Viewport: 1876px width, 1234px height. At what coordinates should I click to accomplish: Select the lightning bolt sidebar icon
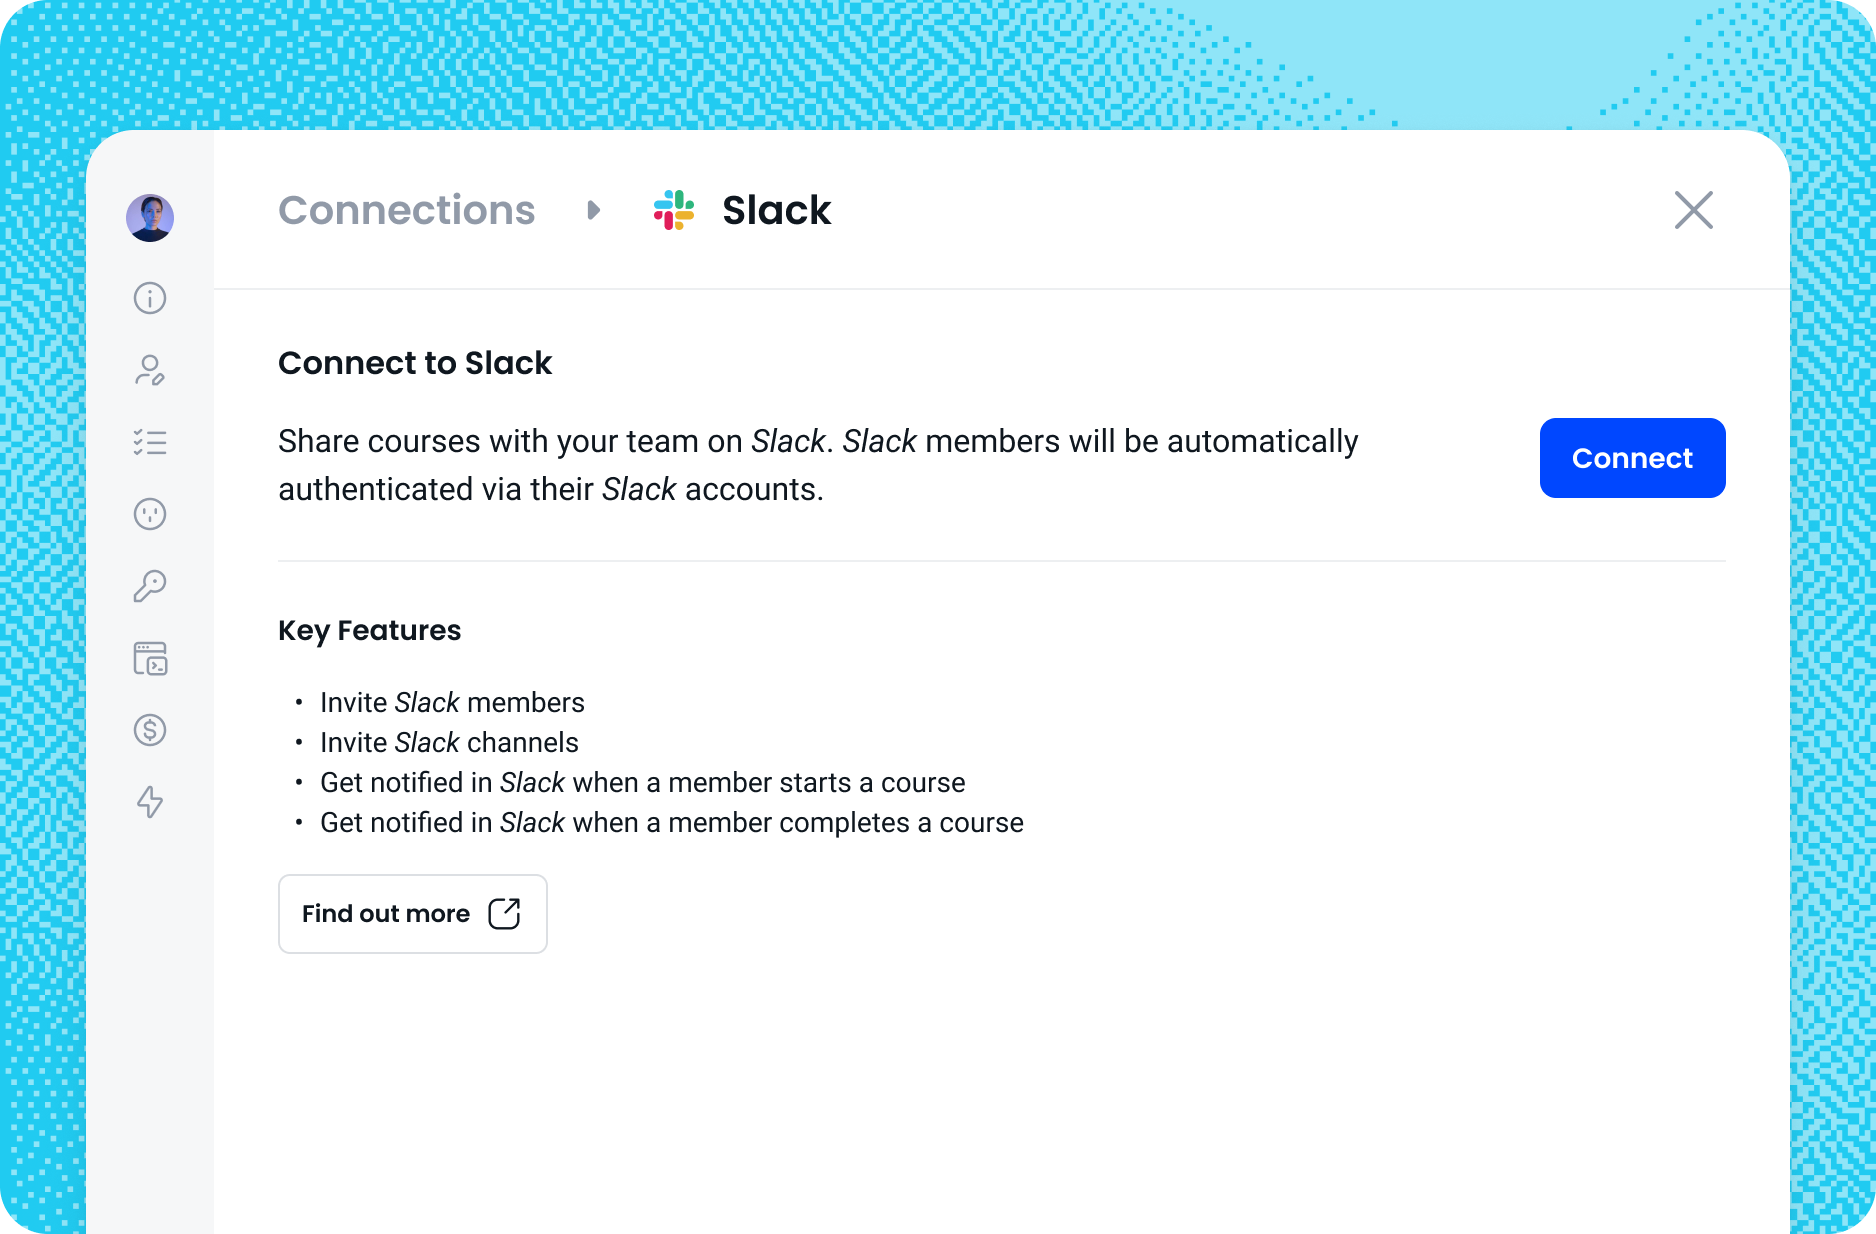coord(150,802)
